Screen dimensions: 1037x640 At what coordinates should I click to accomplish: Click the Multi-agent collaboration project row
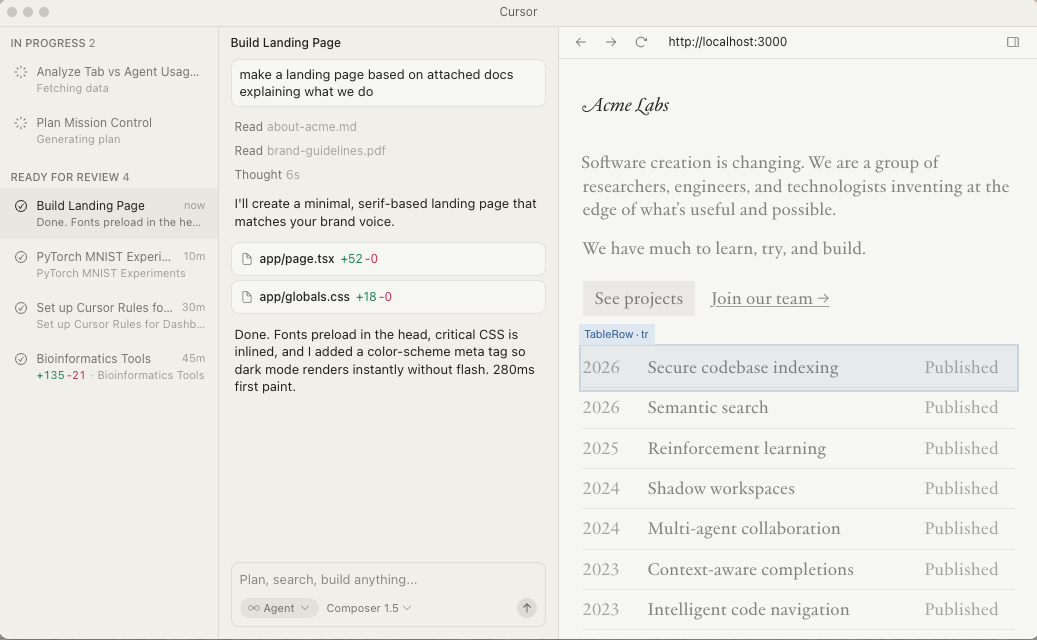click(x=799, y=529)
